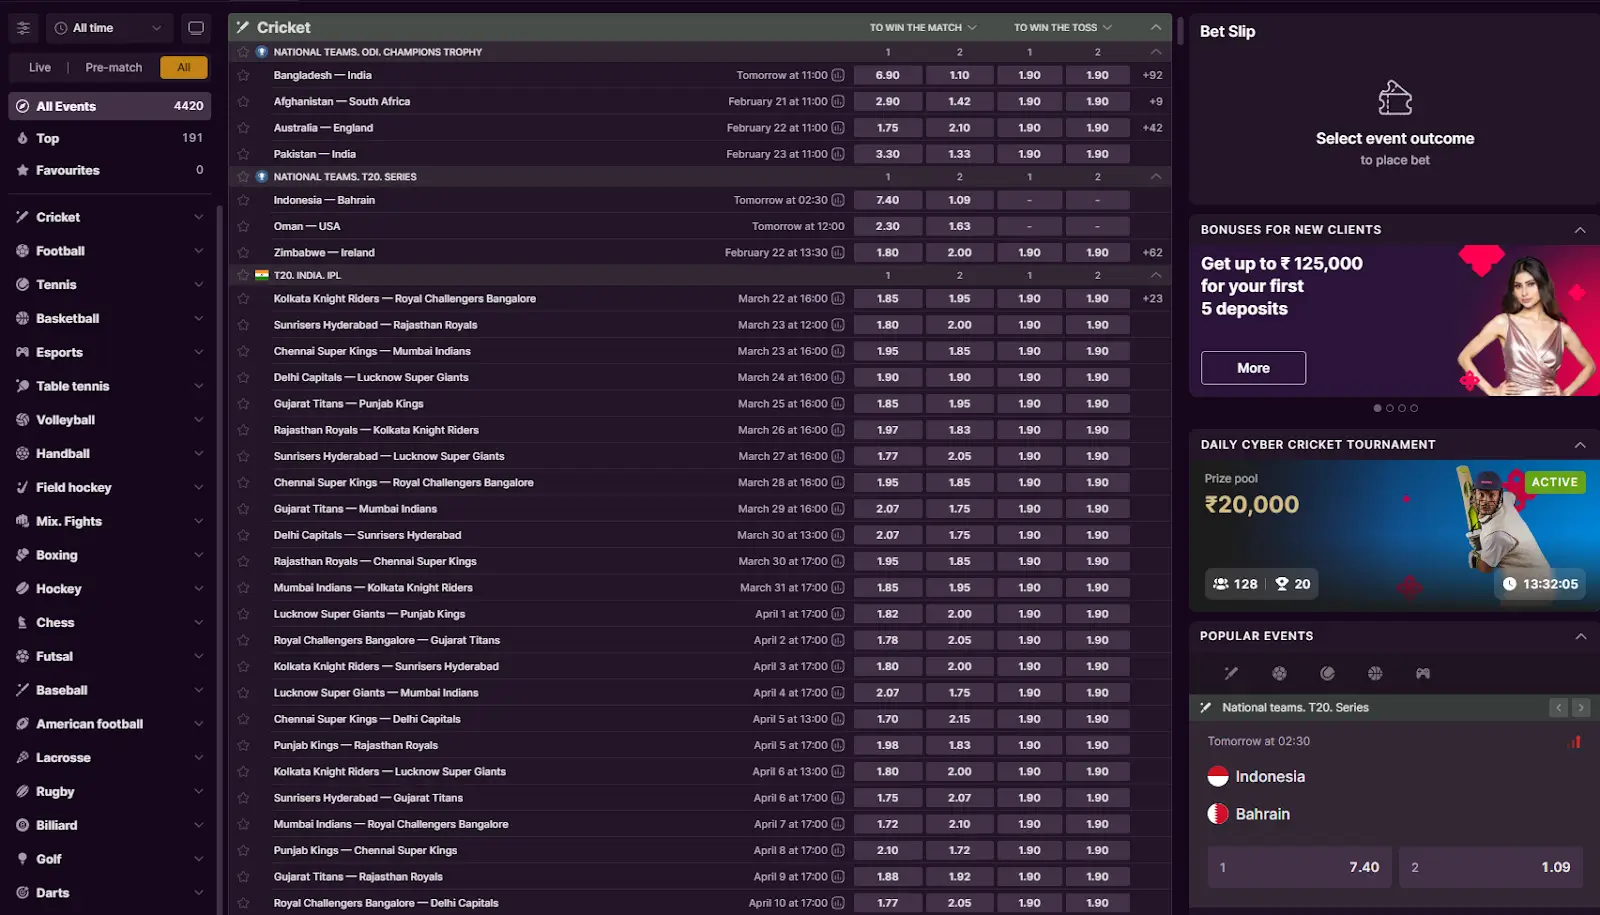Collapse the Bonuses for New Clients panel
The width and height of the screenshot is (1600, 915).
(x=1580, y=230)
